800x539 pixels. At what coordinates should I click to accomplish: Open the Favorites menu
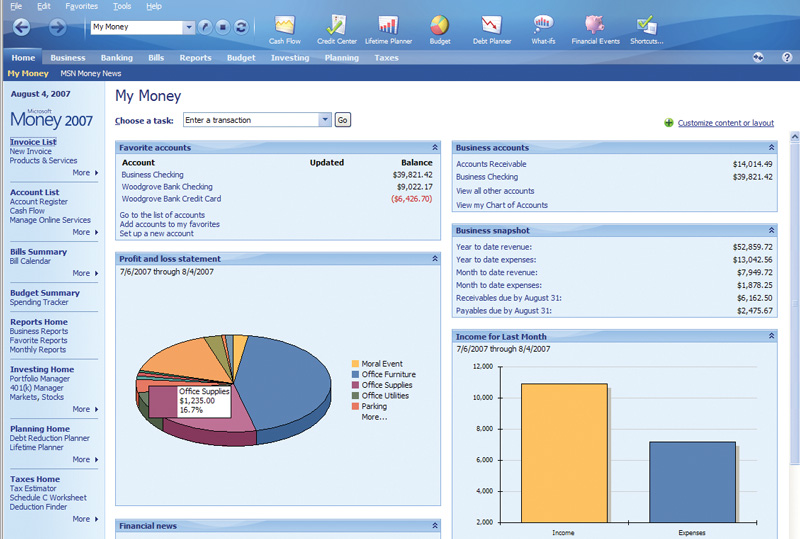coord(81,6)
